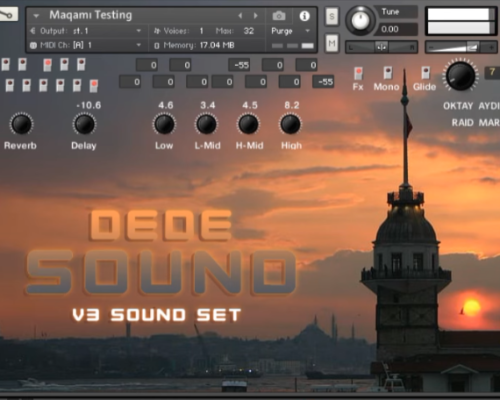Screen dimensions: 500x400
Task: Toggle fourth switch in upper switch row
Action: [x=64, y=64]
